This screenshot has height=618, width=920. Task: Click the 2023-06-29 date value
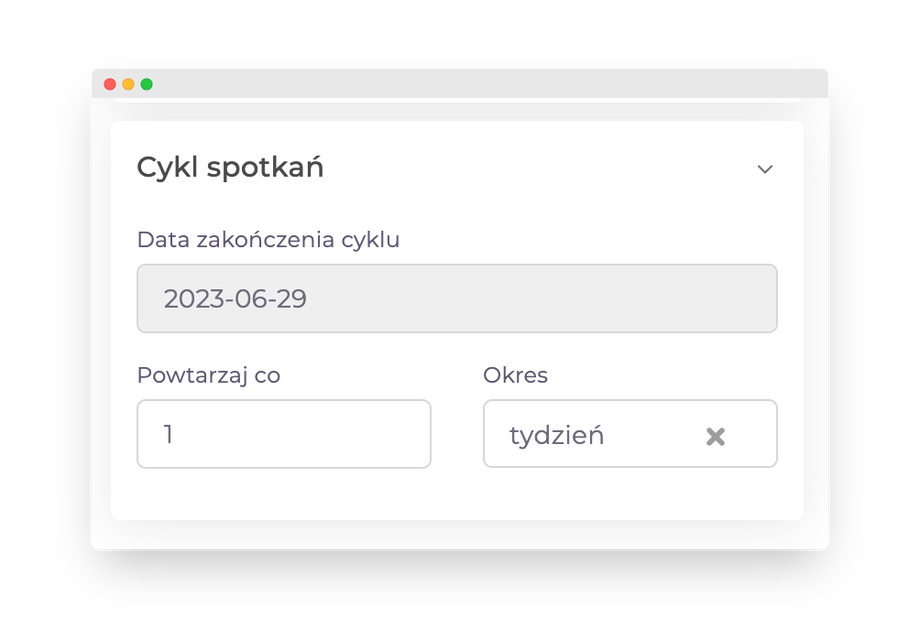pos(235,299)
